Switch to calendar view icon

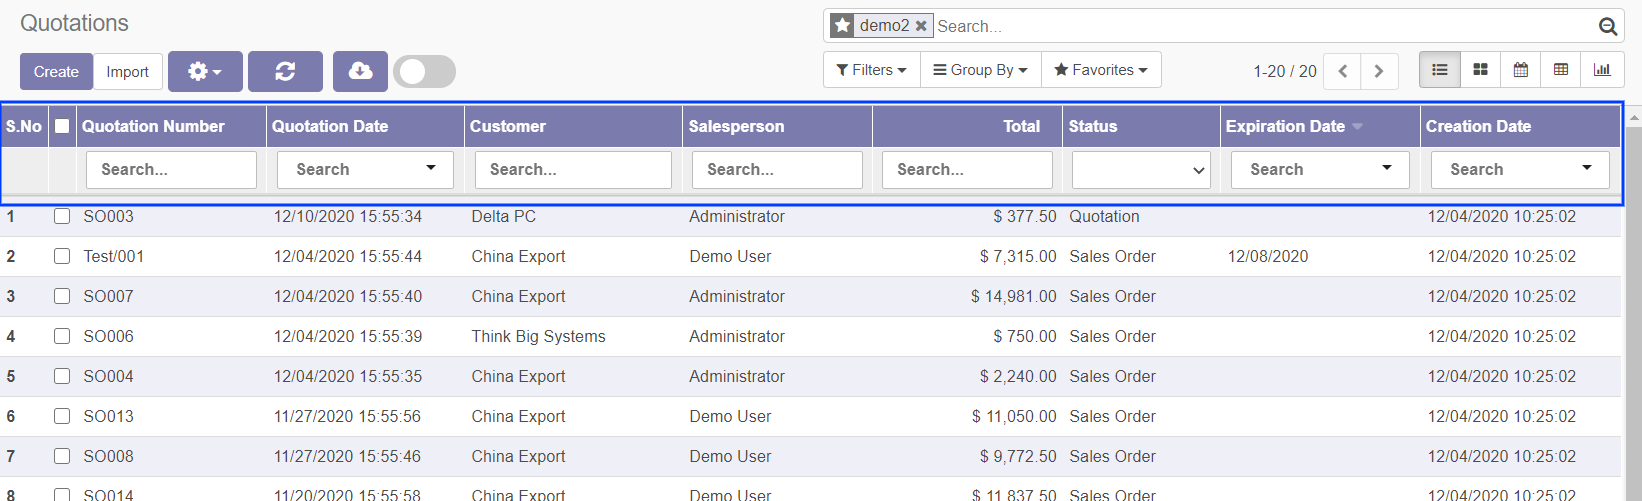(1520, 70)
